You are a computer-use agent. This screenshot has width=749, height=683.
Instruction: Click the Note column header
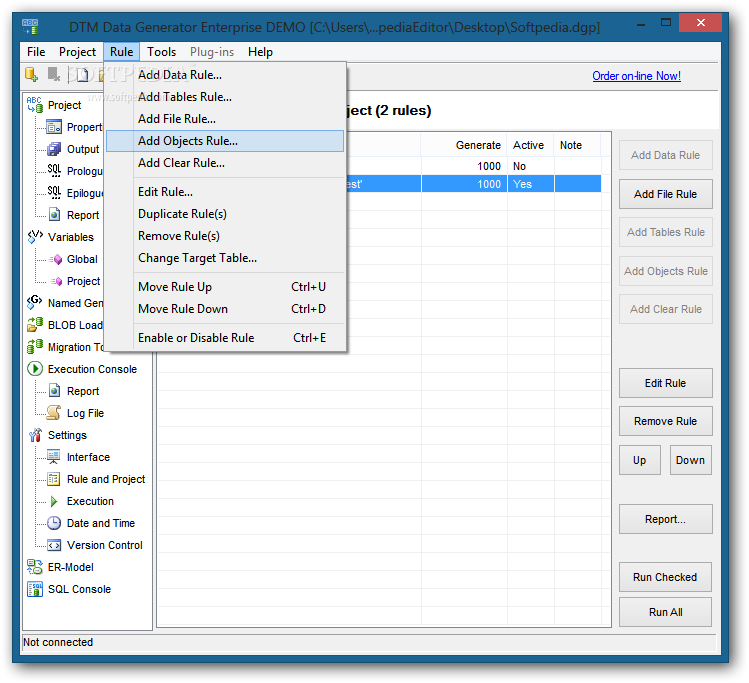click(577, 145)
